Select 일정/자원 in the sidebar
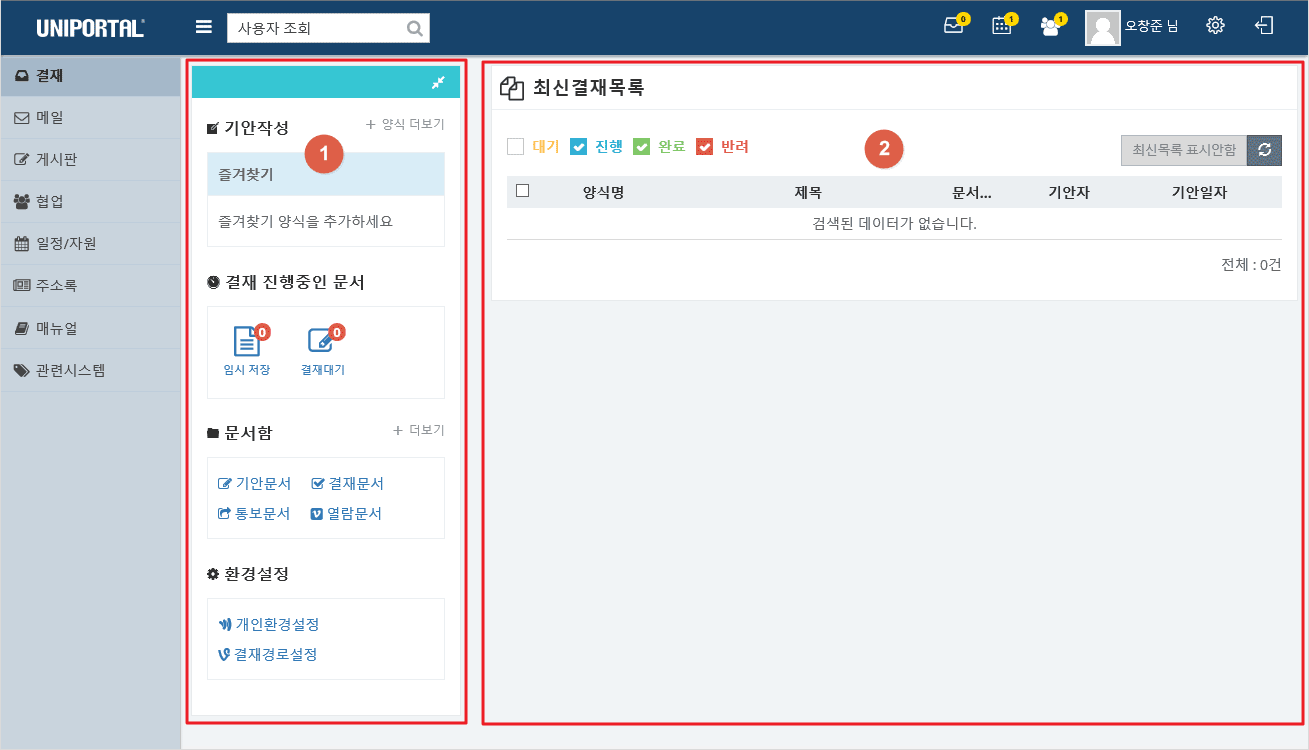The width and height of the screenshot is (1309, 750). [90, 243]
